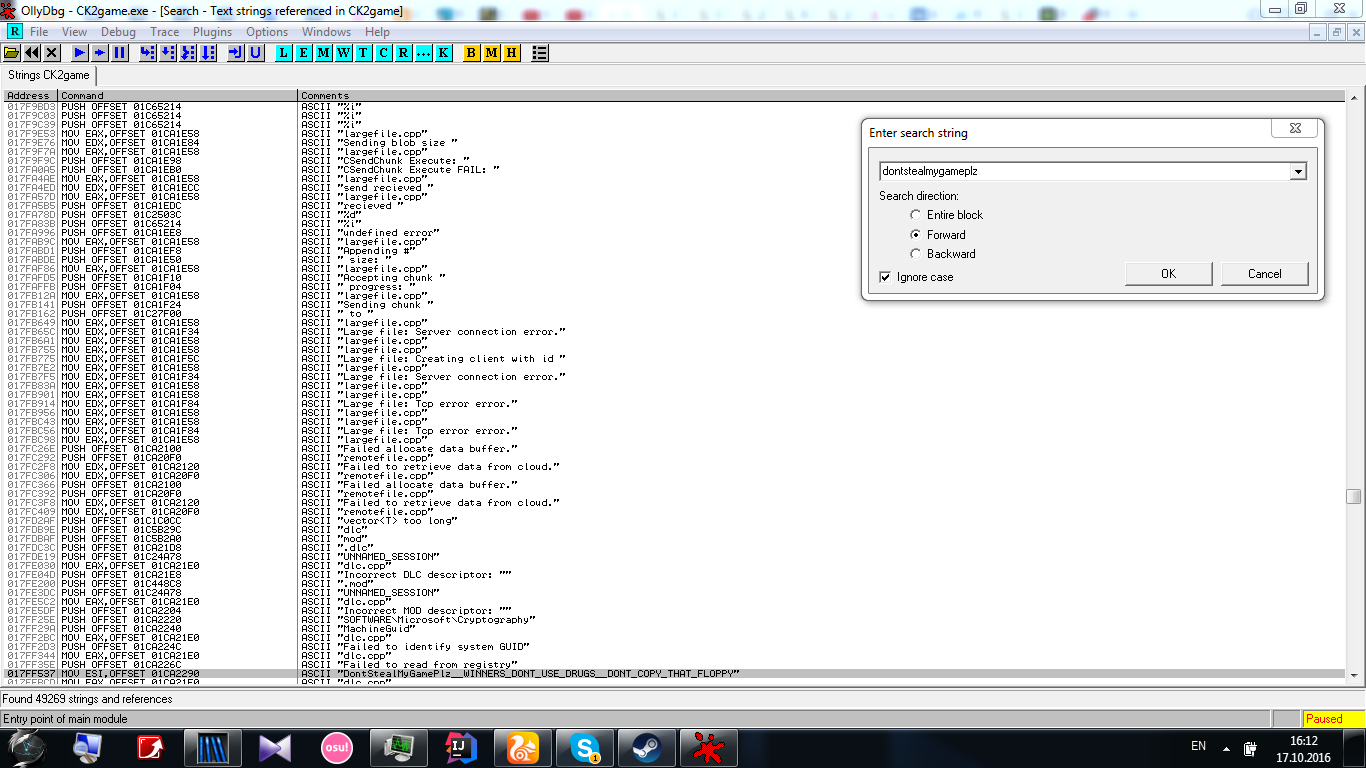Screen dimensions: 1366x768
Task: Open Breakpoints with yellow B icon
Action: tap(472, 53)
